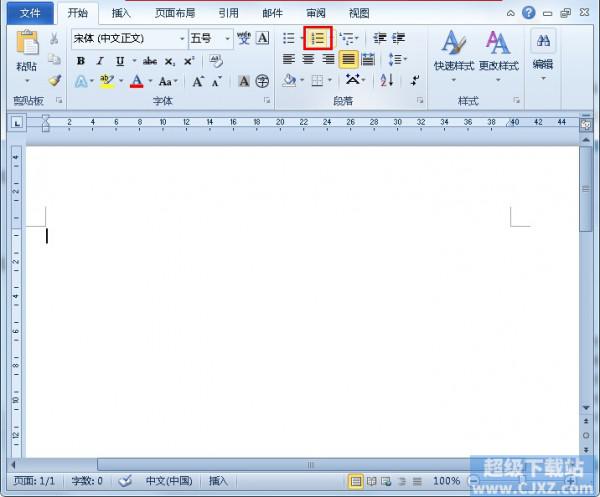The width and height of the screenshot is (600, 497).
Task: Open the Change Case Aa menu
Action: pyautogui.click(x=168, y=81)
